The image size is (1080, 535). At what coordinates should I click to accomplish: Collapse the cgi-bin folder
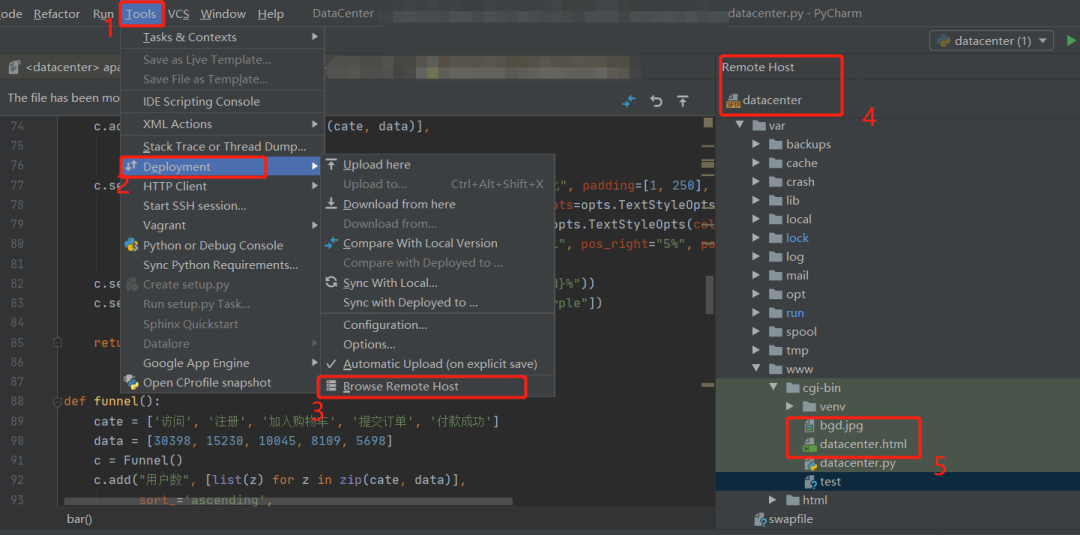pos(773,388)
